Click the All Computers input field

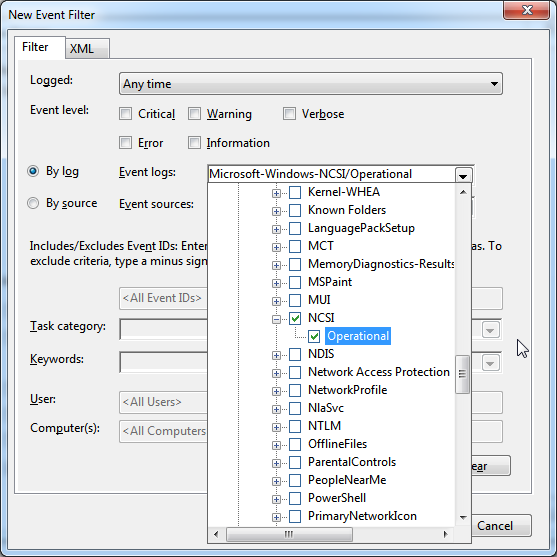pyautogui.click(x=163, y=431)
